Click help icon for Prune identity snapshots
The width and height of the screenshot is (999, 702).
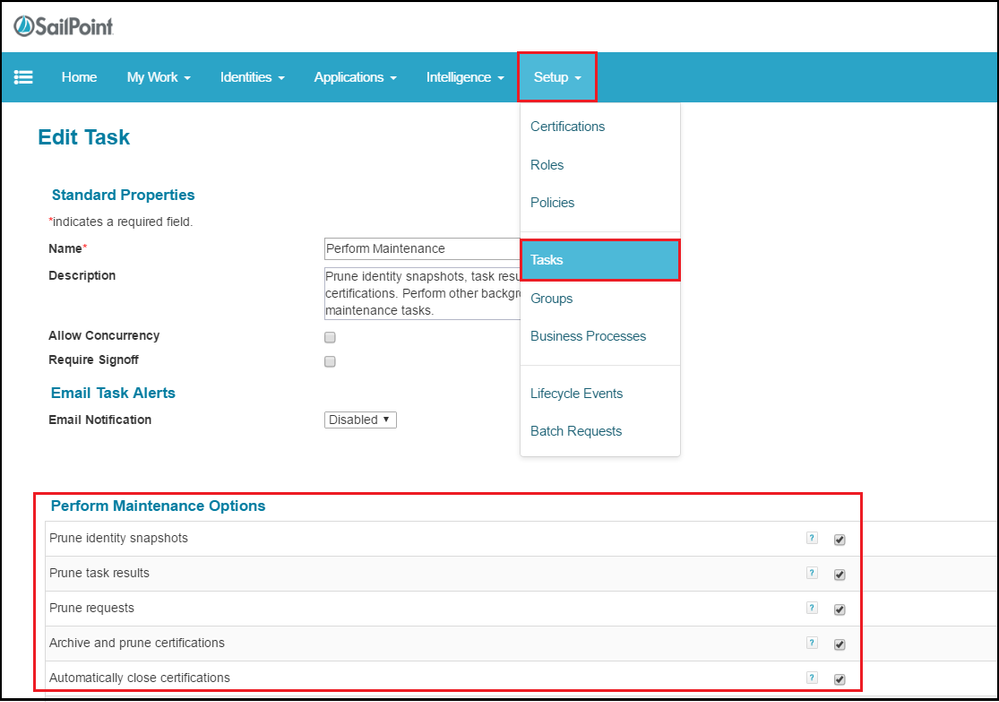pos(812,538)
